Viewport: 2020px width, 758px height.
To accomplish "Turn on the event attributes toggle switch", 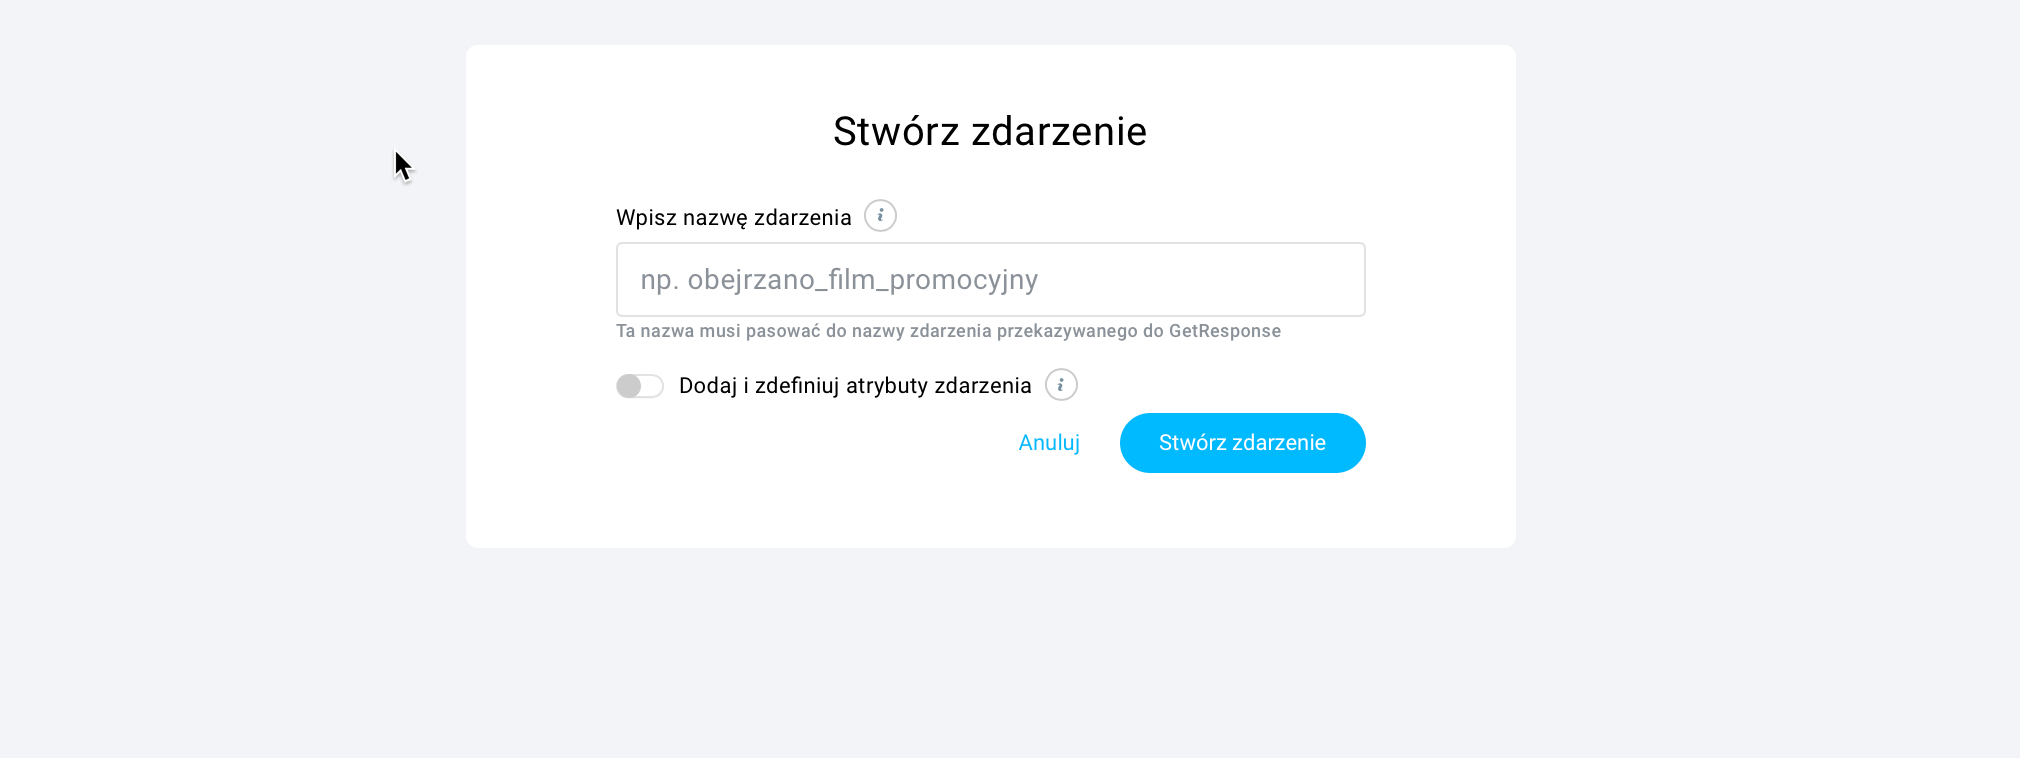I will (x=640, y=386).
